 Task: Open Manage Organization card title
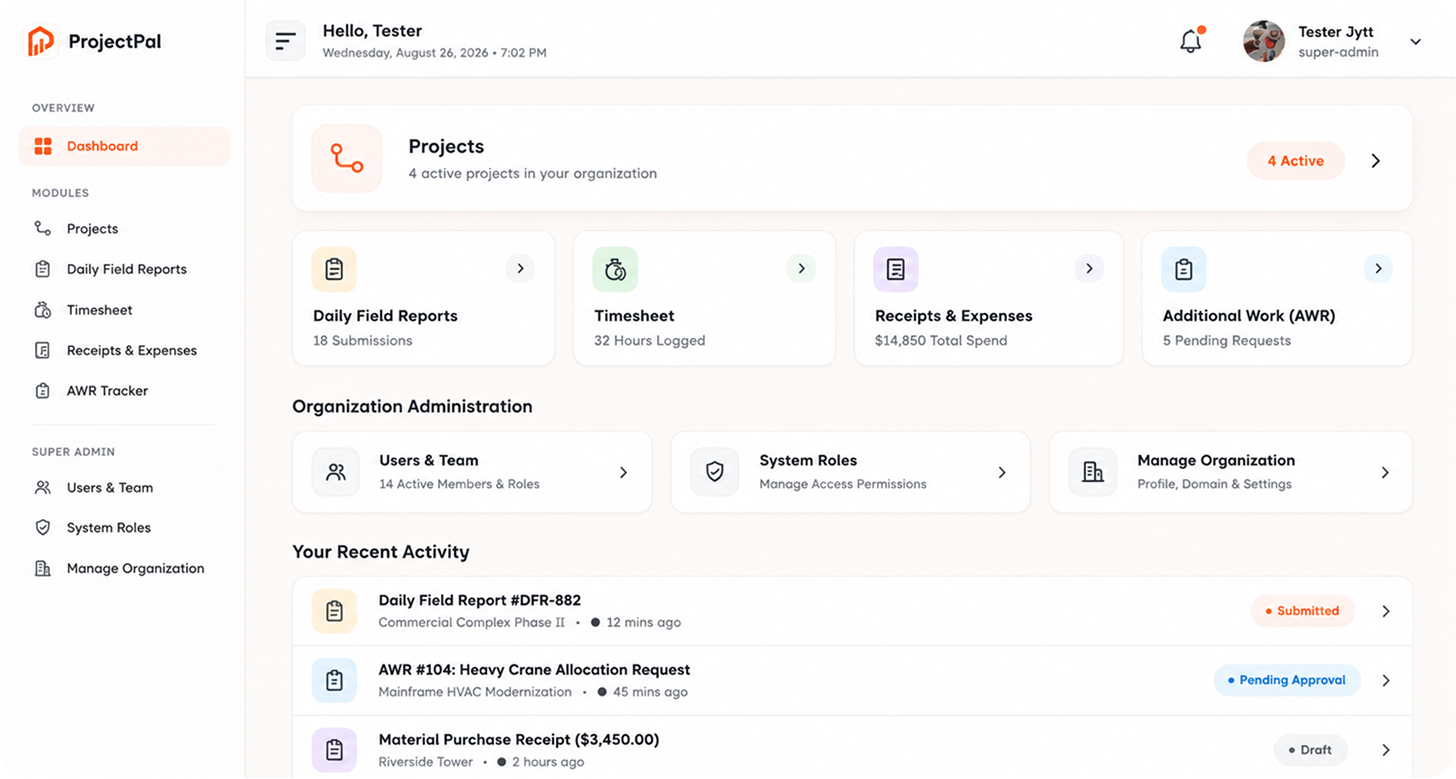click(x=1216, y=461)
